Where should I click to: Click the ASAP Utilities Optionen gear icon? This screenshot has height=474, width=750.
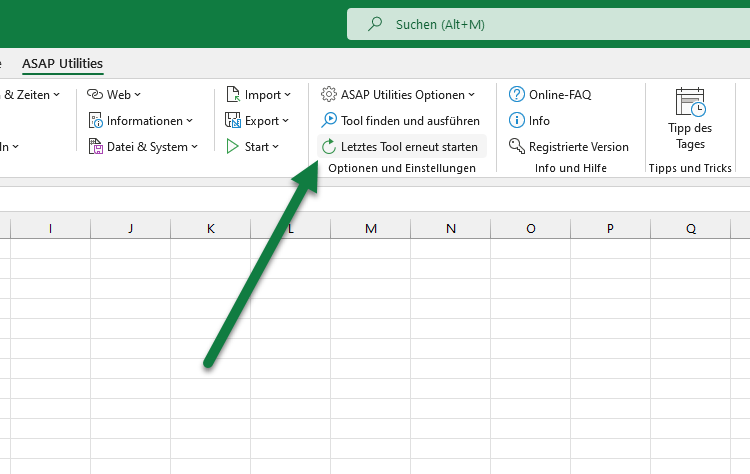[329, 94]
